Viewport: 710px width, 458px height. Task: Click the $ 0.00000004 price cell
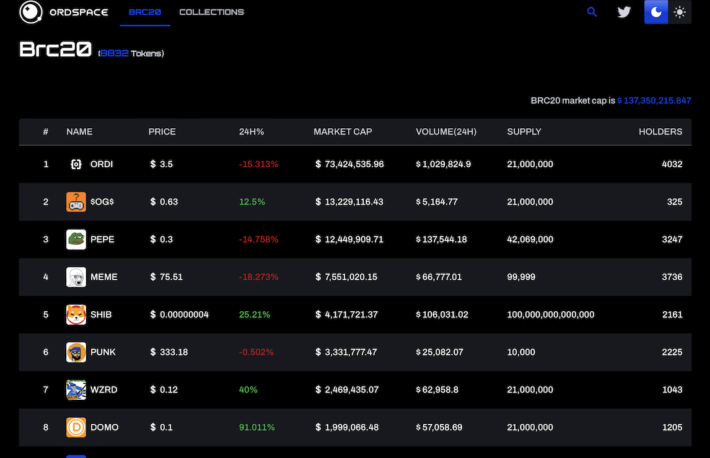(x=179, y=314)
